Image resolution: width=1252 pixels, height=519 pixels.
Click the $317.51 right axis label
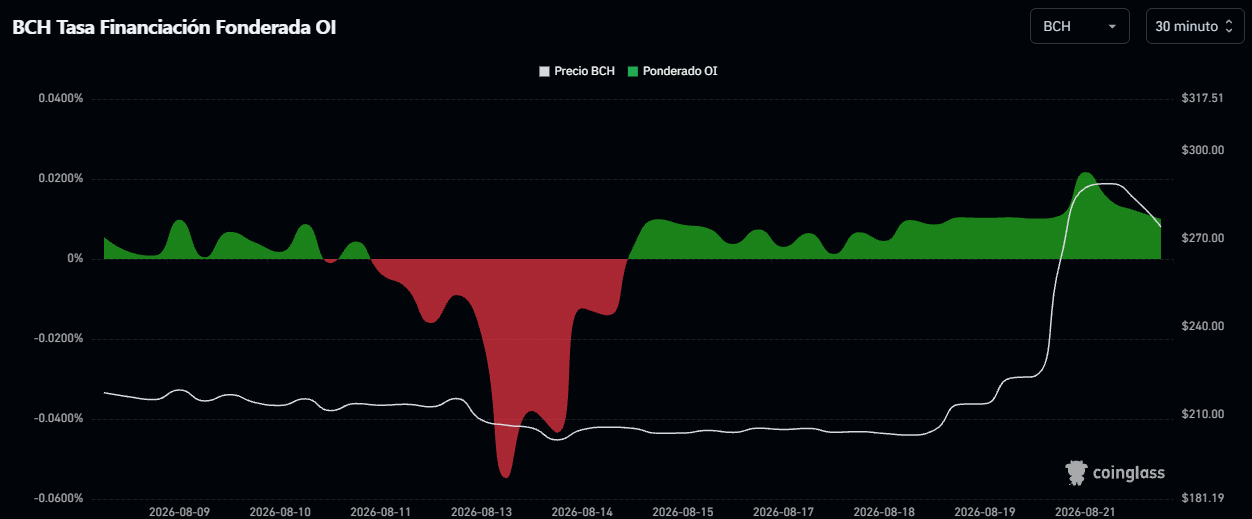click(x=1202, y=99)
